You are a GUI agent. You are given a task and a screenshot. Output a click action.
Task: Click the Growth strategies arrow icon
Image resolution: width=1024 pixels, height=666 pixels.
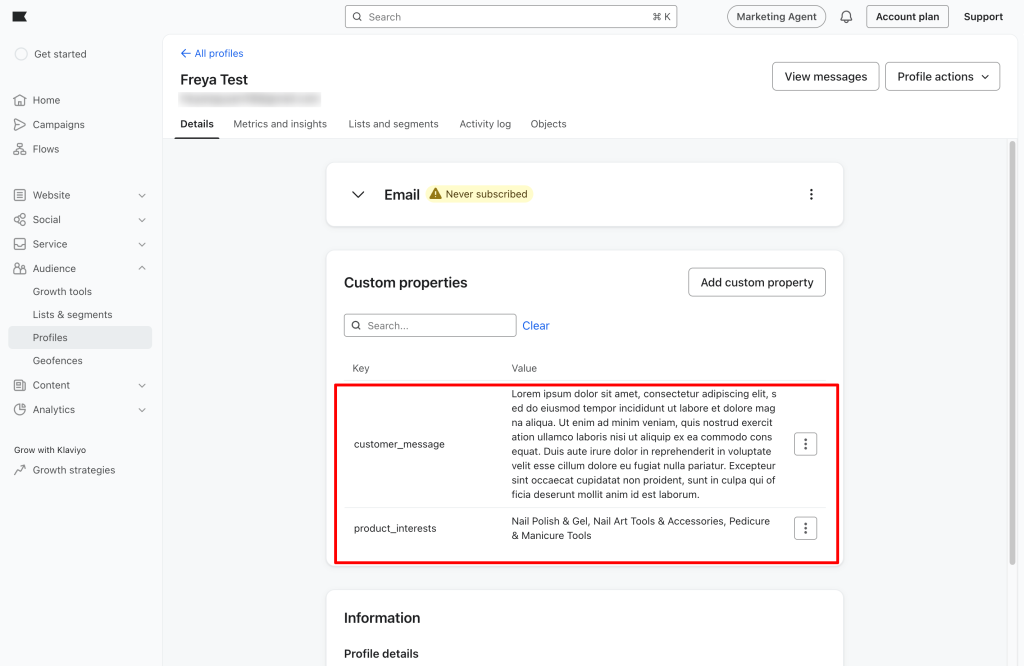(x=20, y=469)
